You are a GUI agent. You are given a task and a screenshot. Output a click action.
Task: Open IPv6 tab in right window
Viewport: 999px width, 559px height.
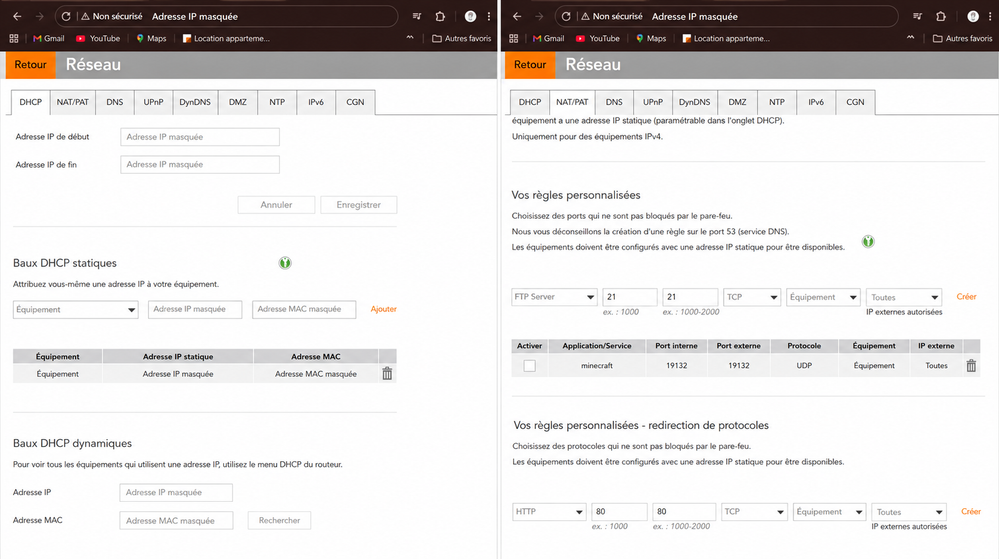(816, 102)
